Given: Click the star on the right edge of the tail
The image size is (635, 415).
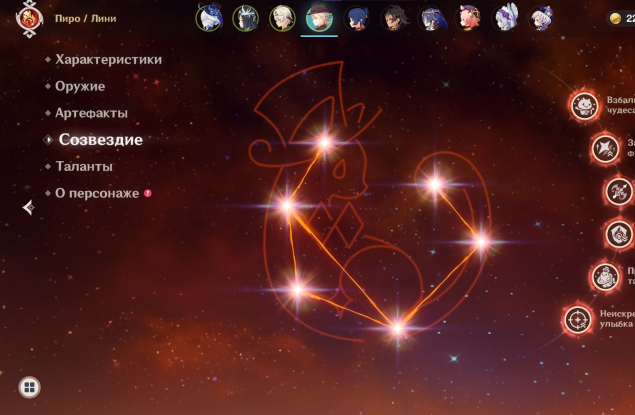Looking at the screenshot, I should [481, 242].
